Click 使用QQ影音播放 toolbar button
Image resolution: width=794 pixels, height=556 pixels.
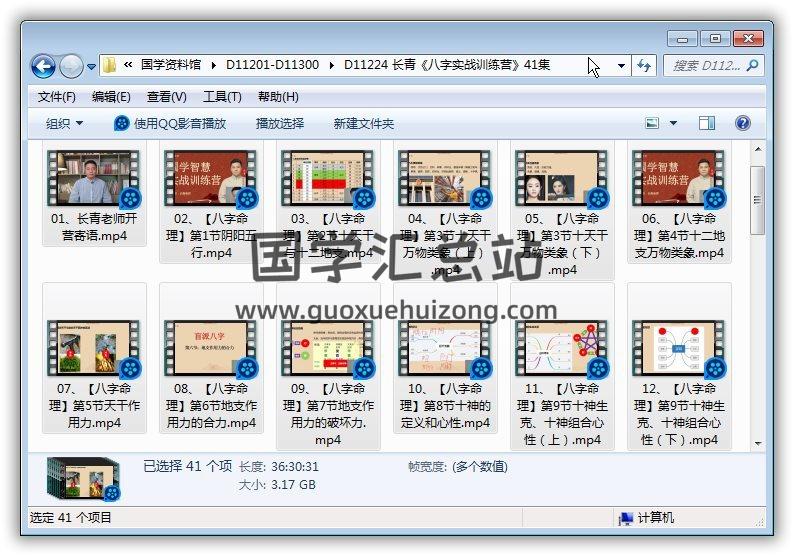pos(170,124)
